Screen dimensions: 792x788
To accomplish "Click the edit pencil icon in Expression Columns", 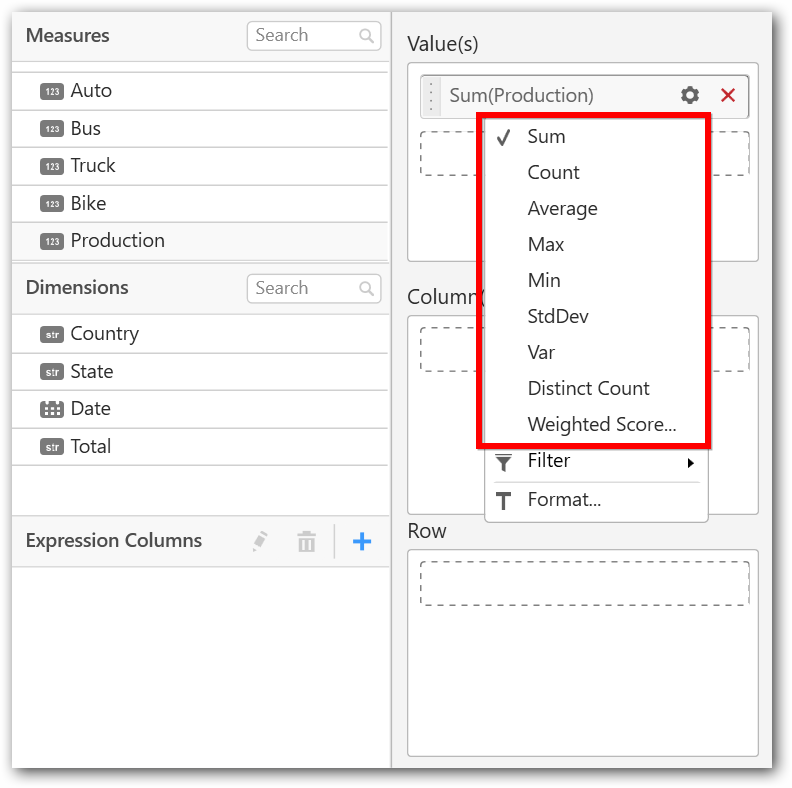I will click(260, 541).
